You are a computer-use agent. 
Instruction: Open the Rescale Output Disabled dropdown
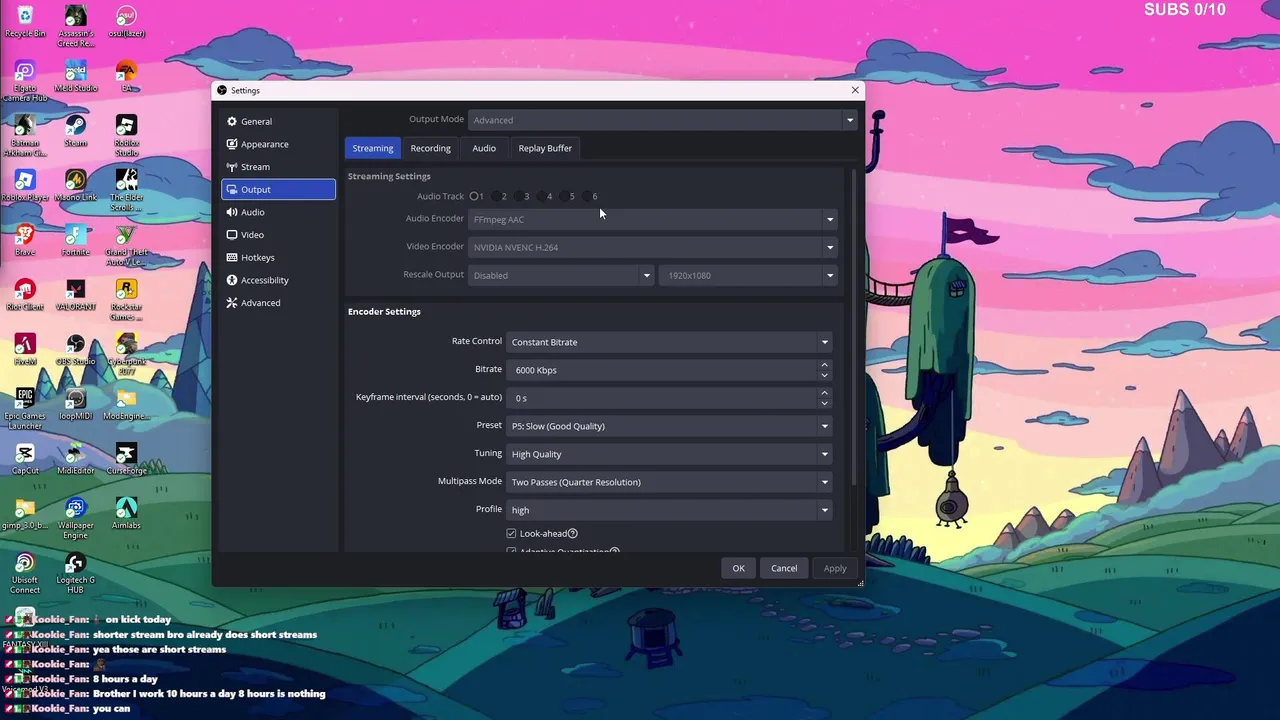click(x=561, y=275)
